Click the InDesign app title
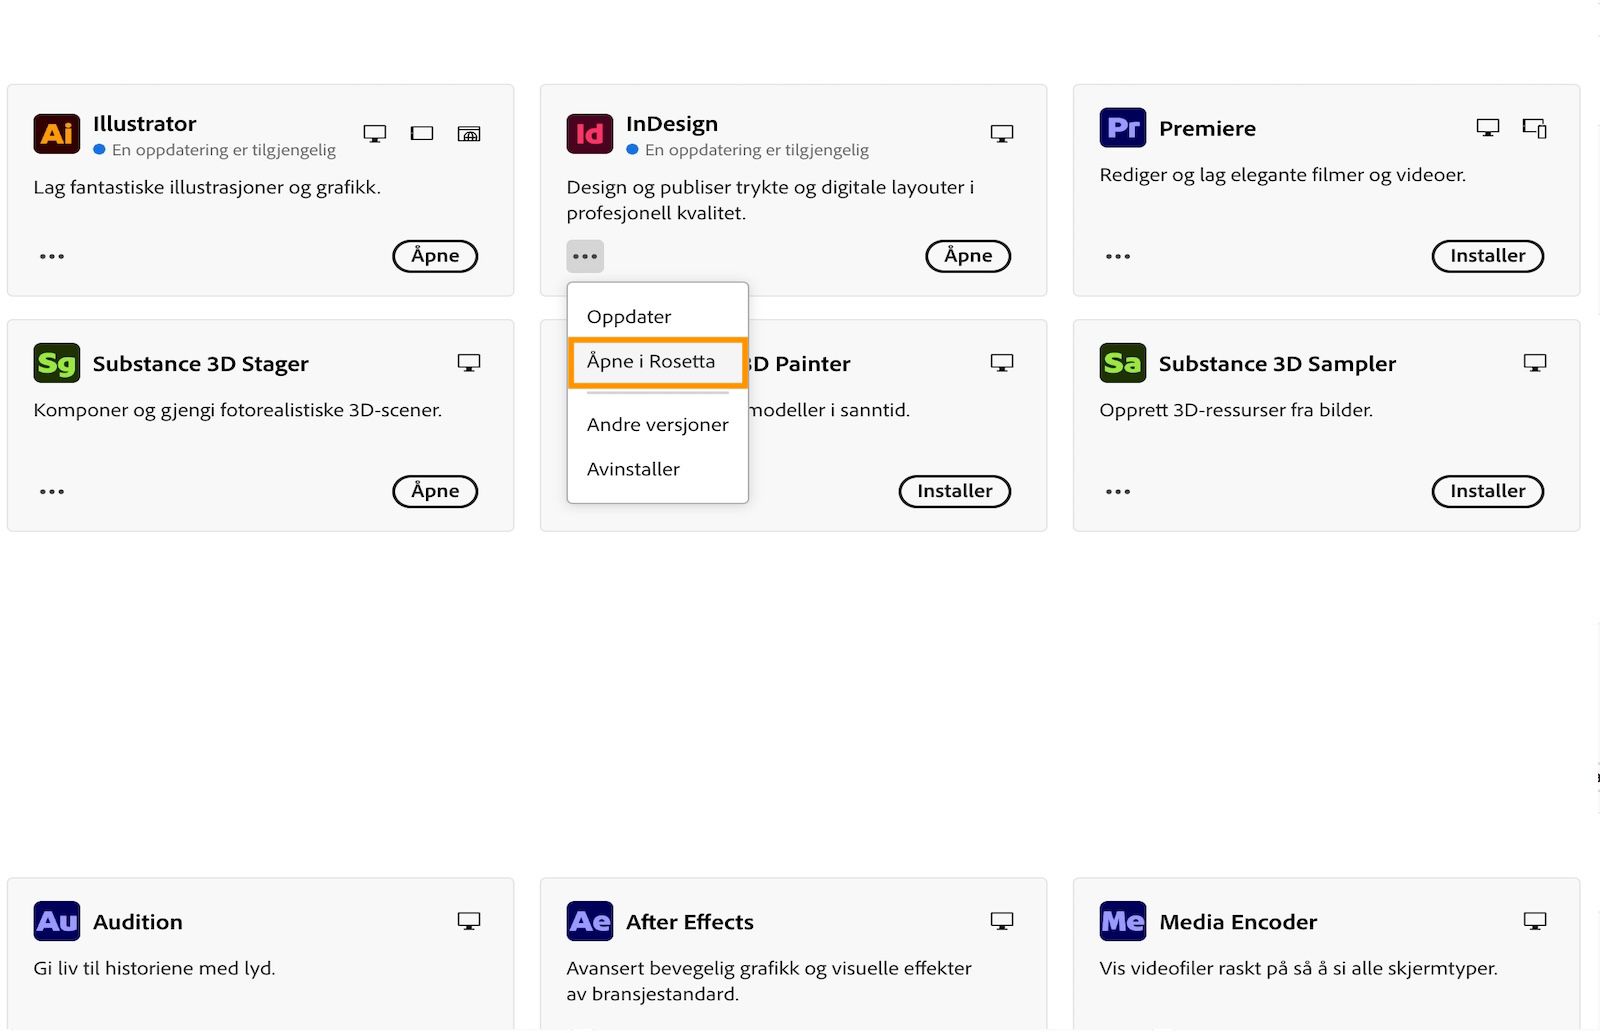The height and width of the screenshot is (1033, 1600). 672,124
